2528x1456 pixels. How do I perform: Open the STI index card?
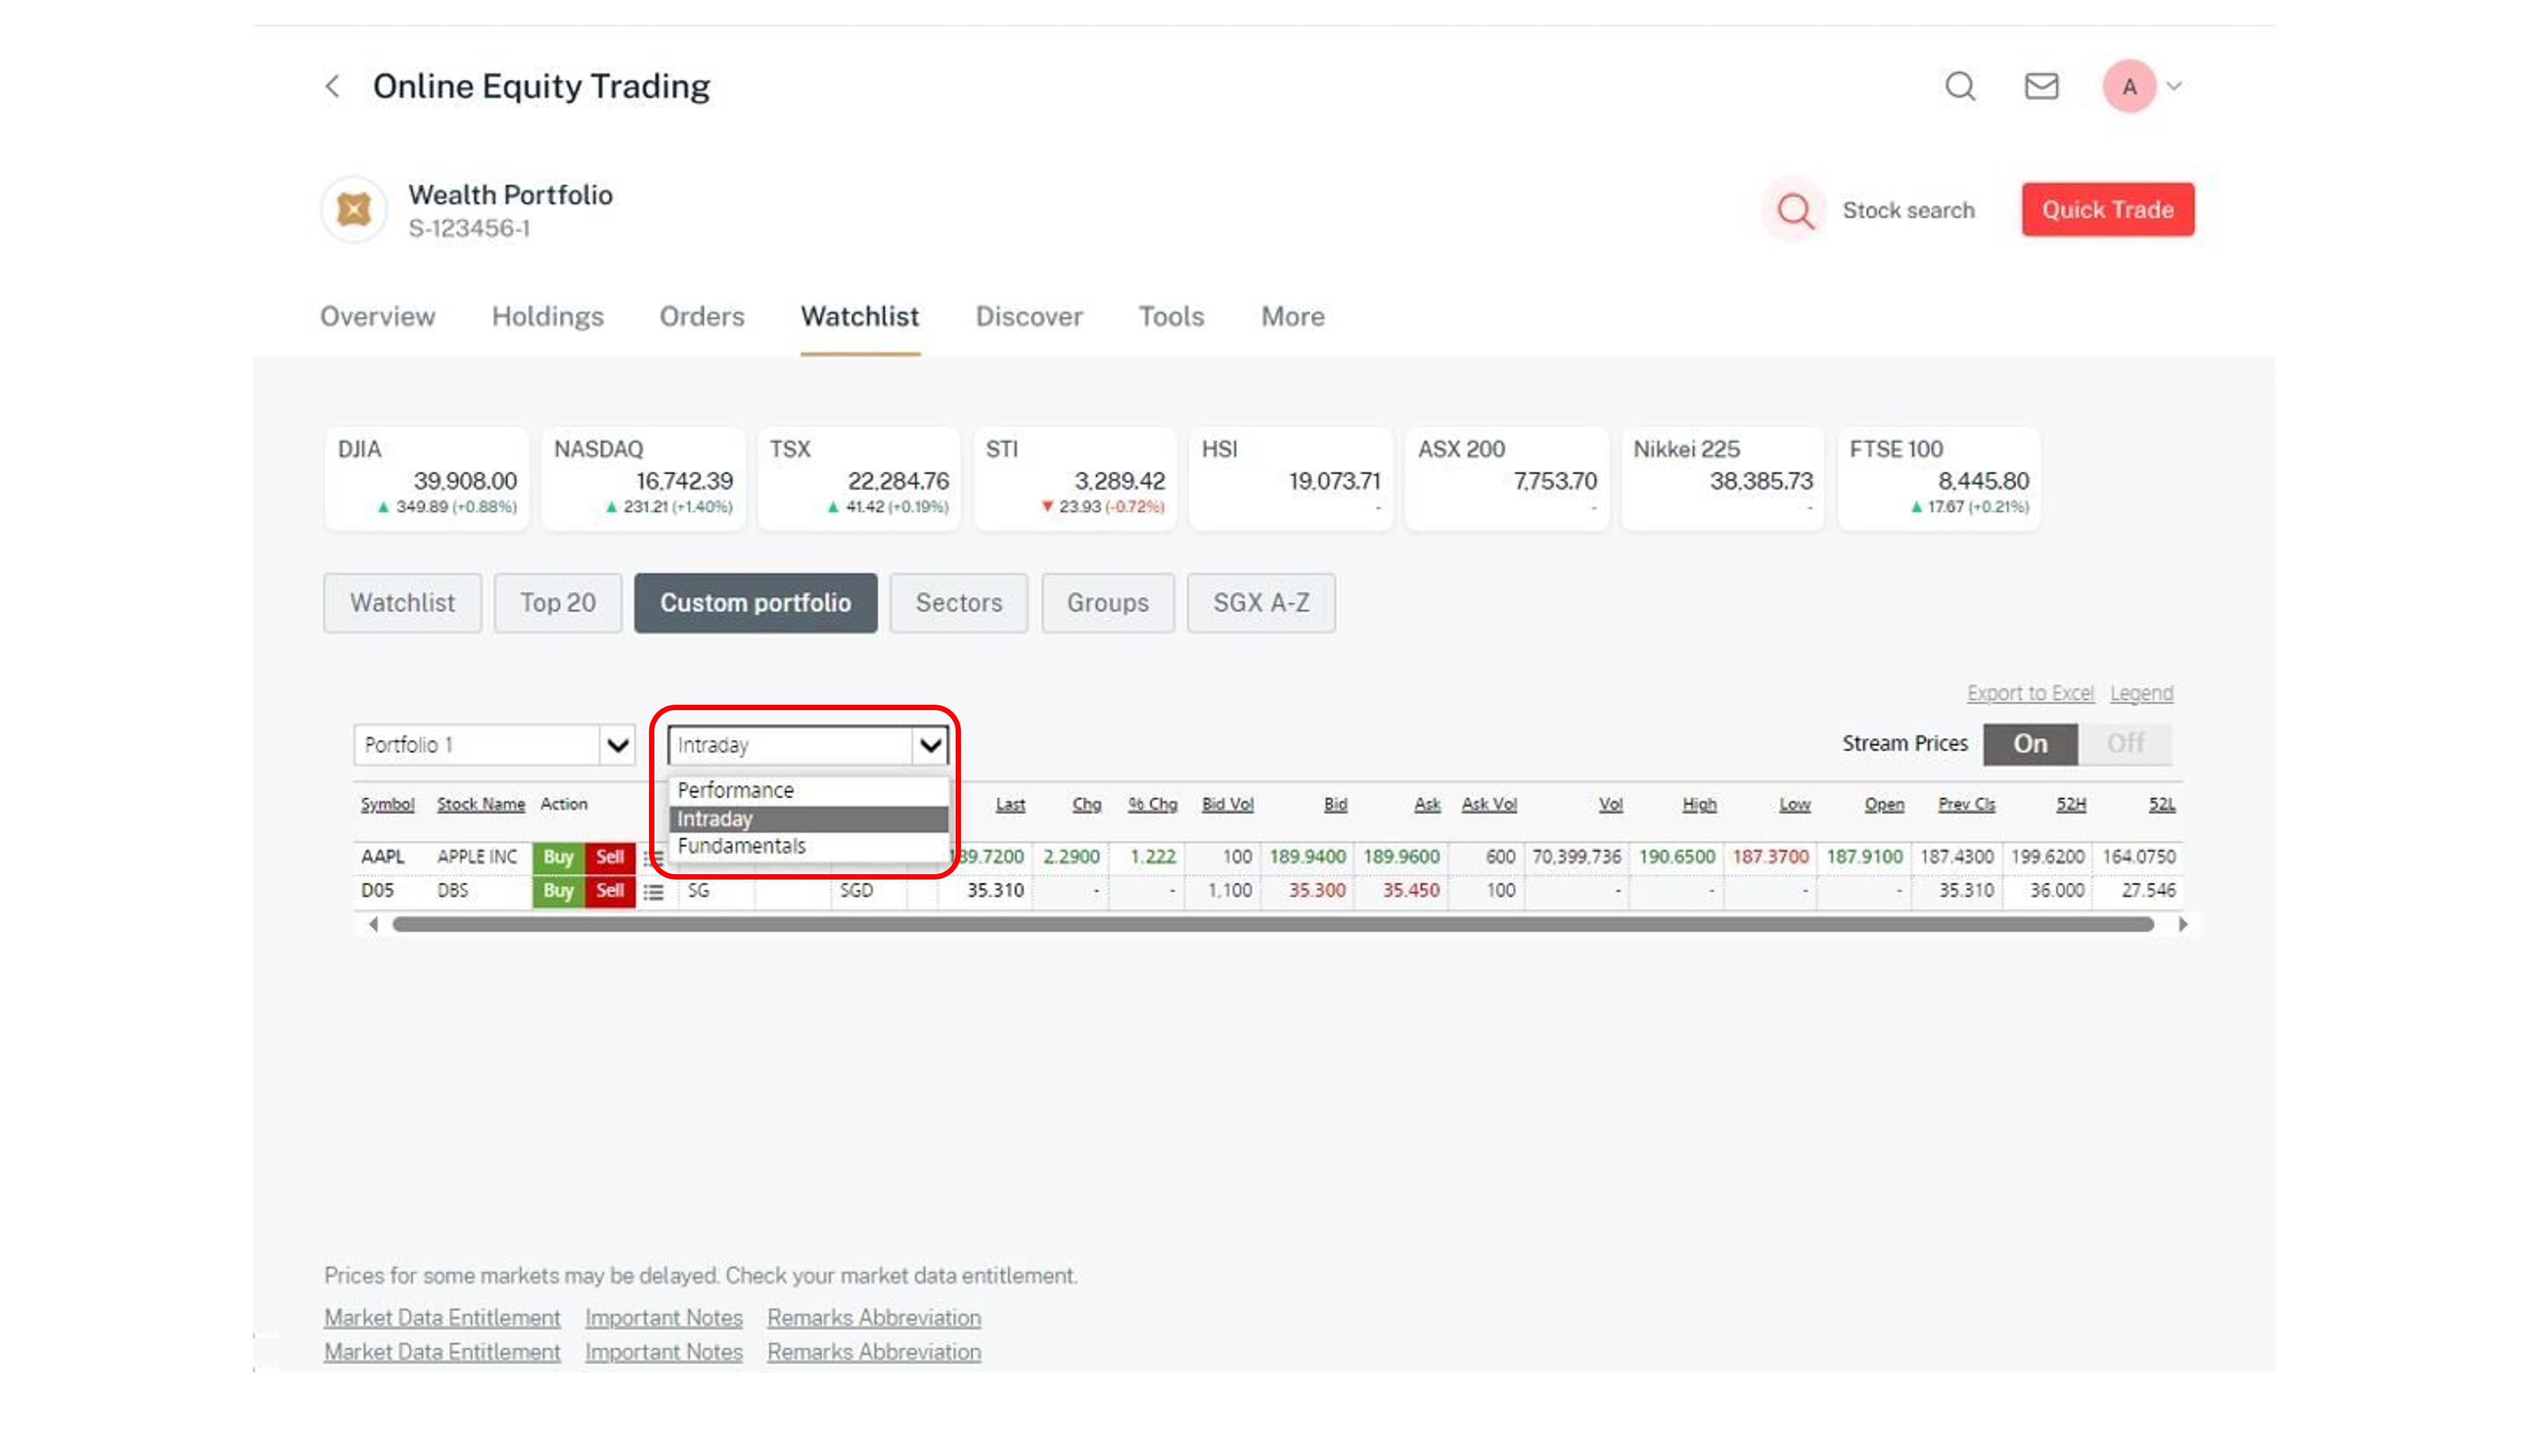pos(1075,478)
